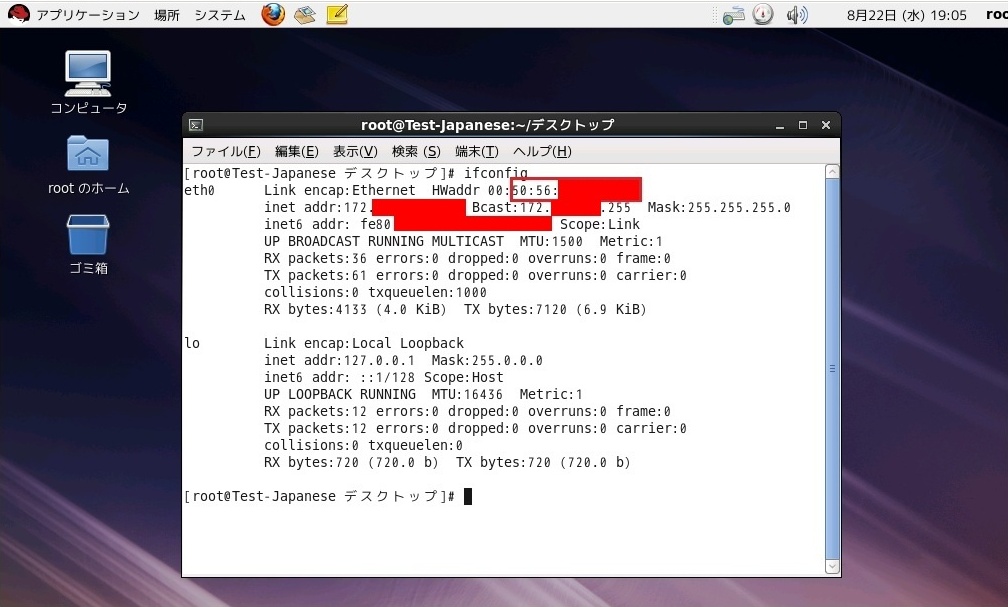Launch Firefox from the top panel

pos(273,14)
